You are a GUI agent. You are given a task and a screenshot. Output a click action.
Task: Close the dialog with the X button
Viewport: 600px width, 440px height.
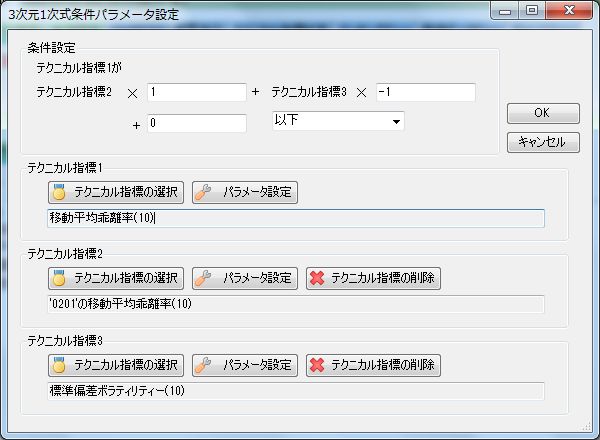tap(569, 10)
